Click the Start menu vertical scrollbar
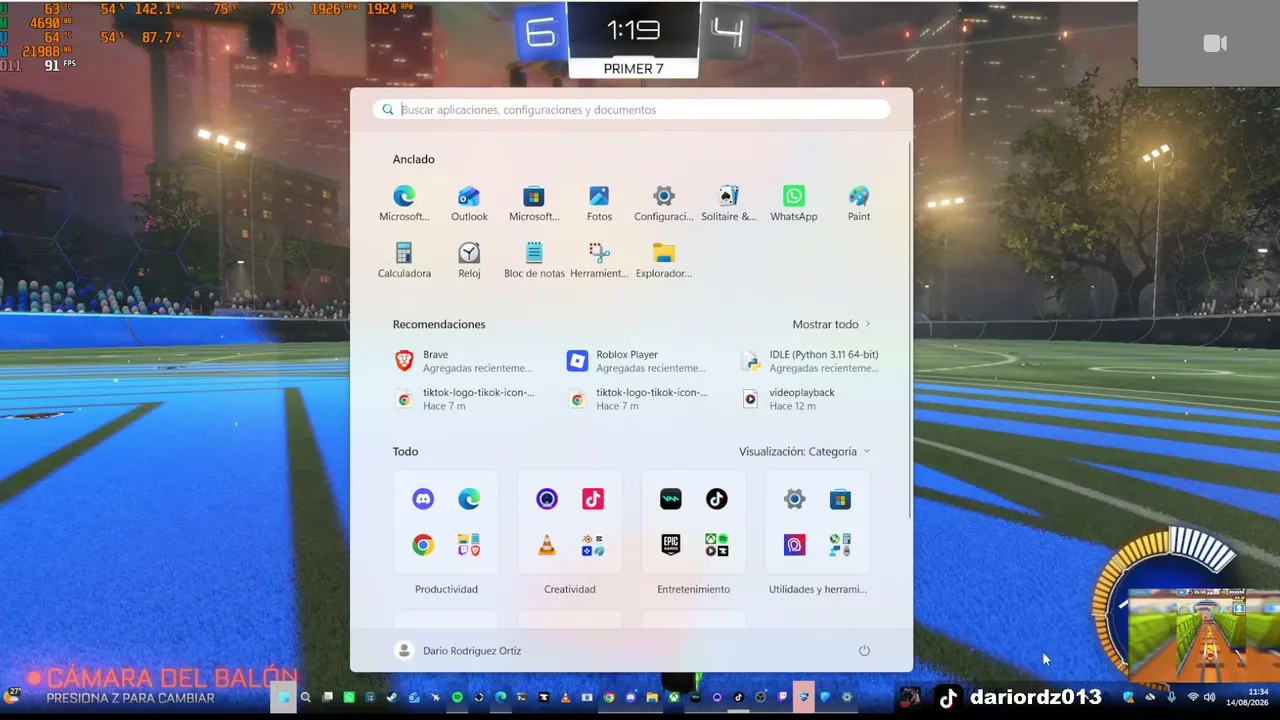This screenshot has height=720, width=1280. coord(909,330)
